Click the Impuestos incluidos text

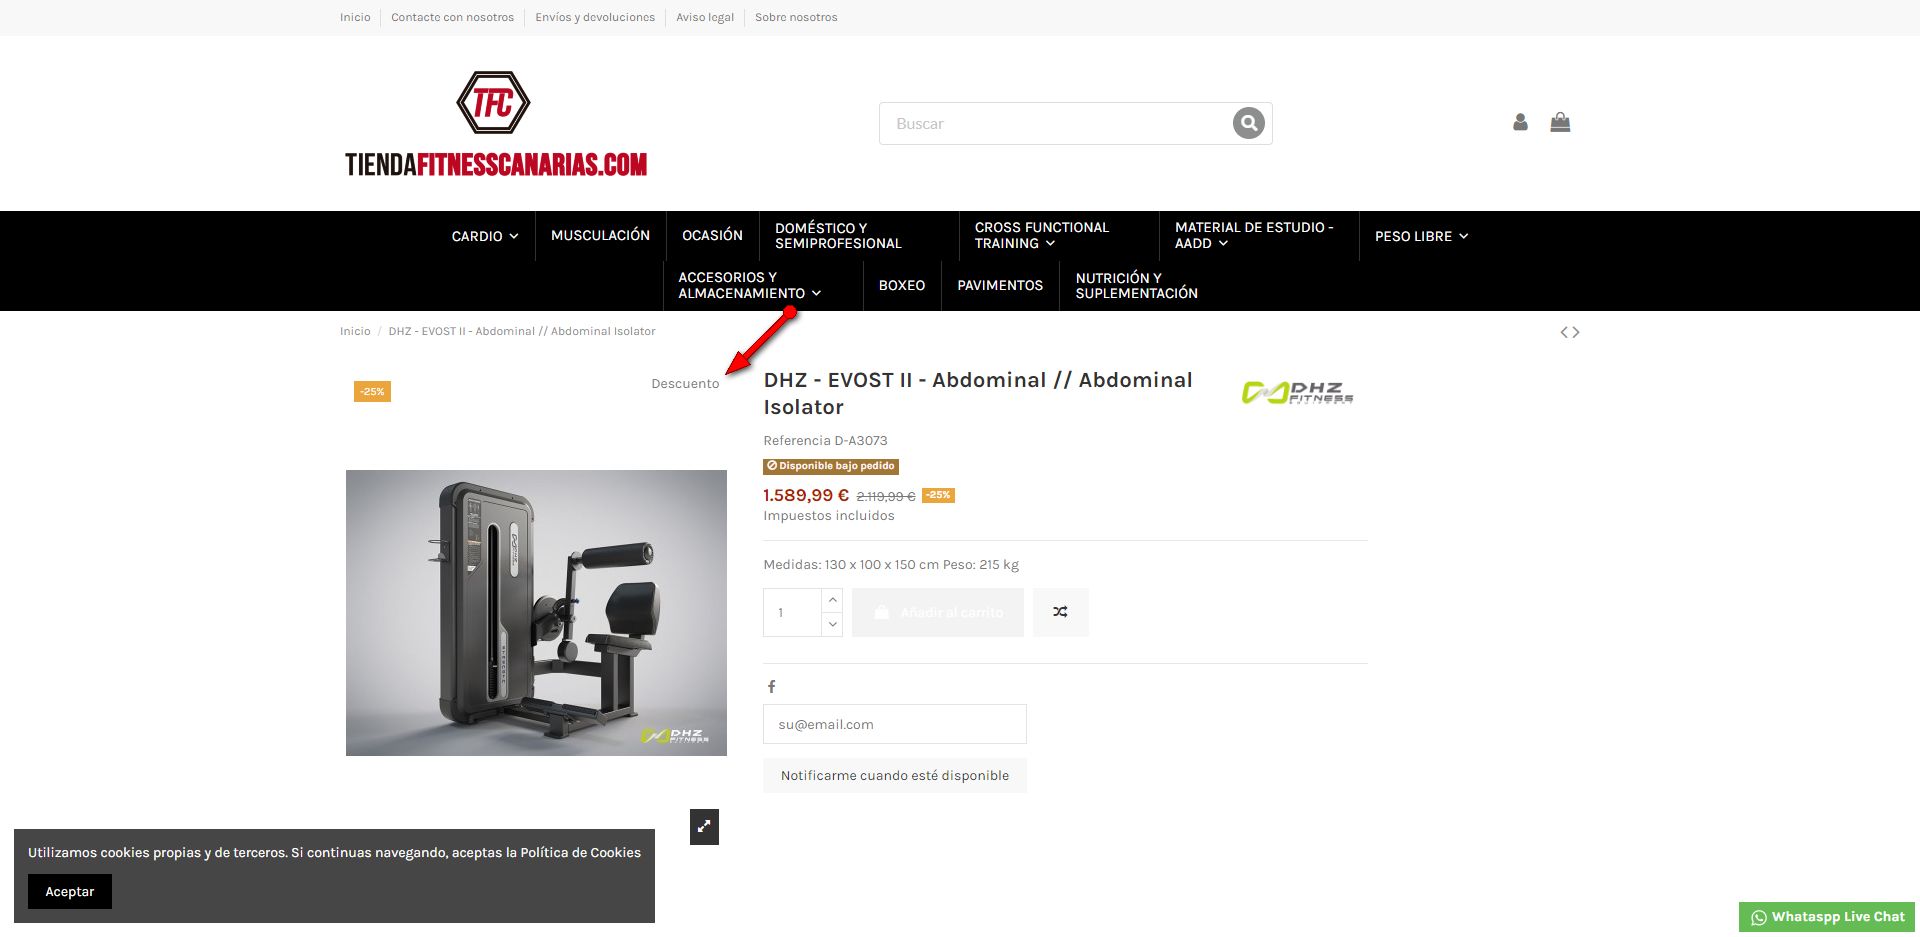(x=829, y=516)
